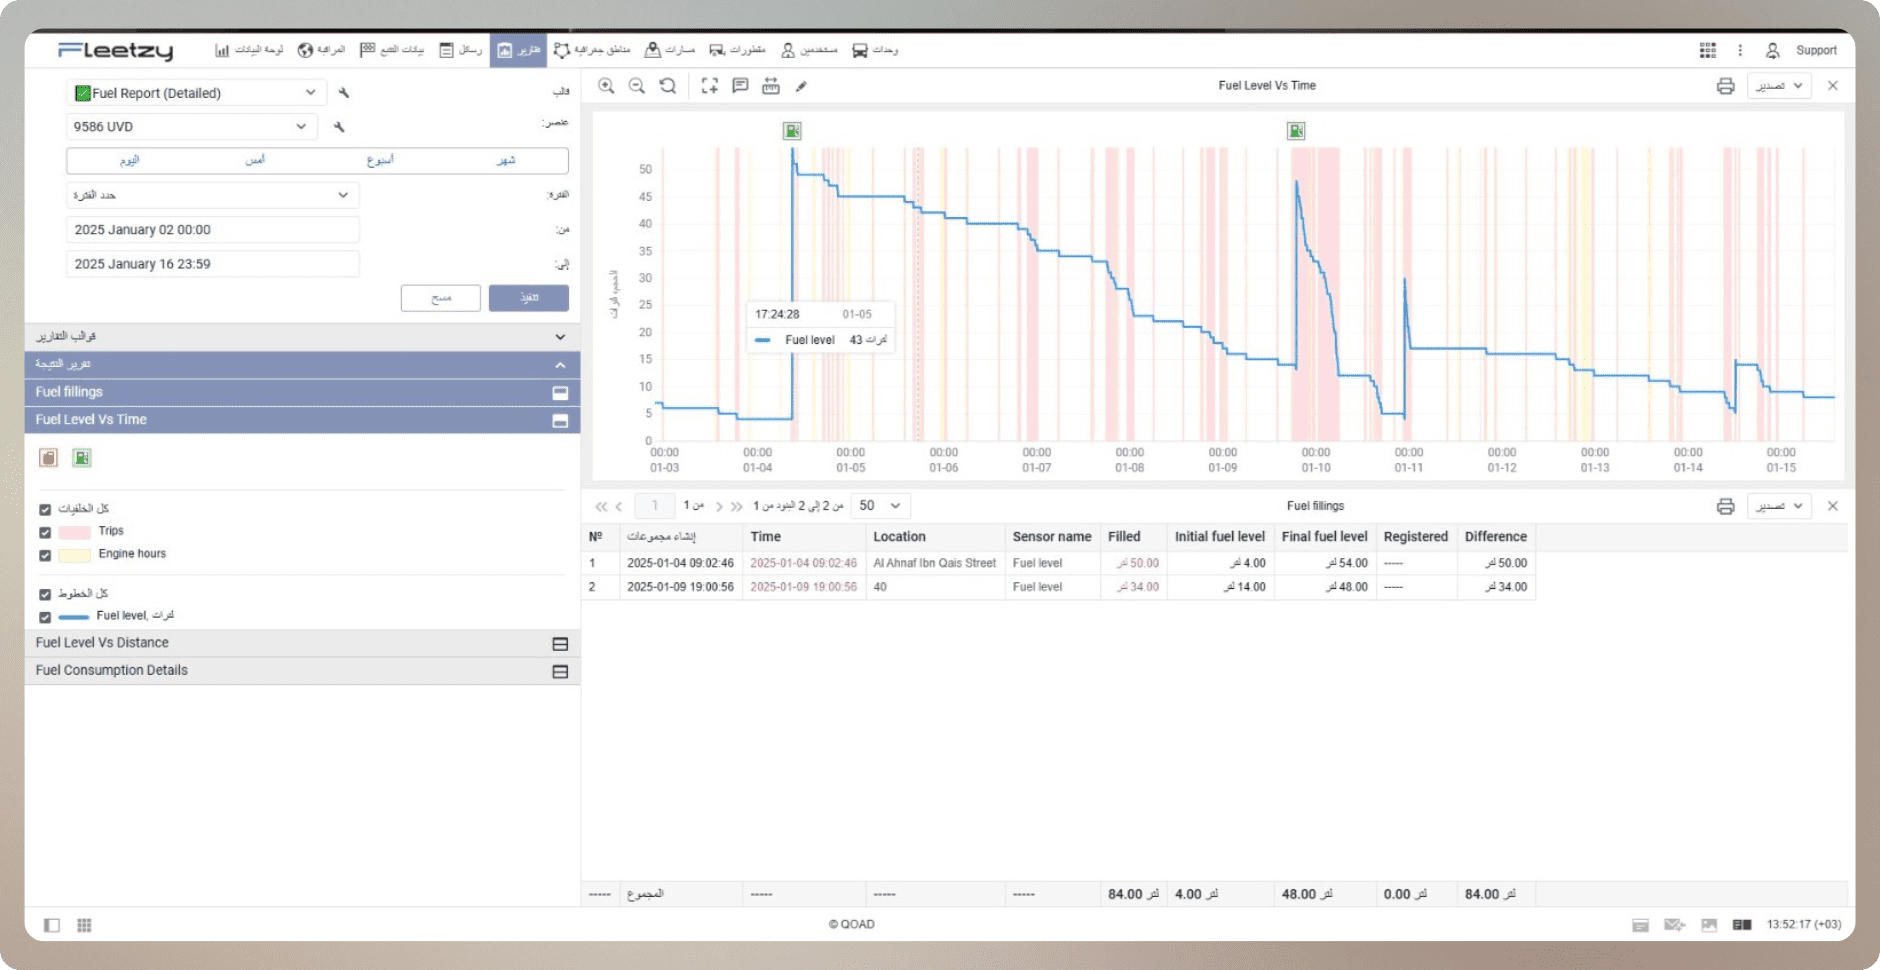The width and height of the screenshot is (1880, 970).
Task: Zoom in on the fuel chart
Action: tap(606, 86)
